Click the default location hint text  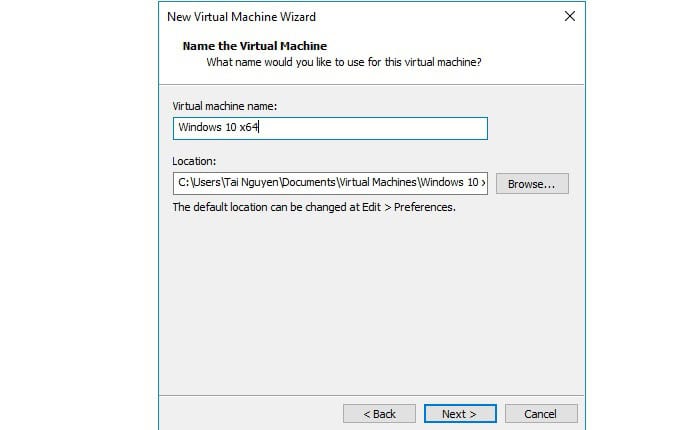tap(314, 207)
